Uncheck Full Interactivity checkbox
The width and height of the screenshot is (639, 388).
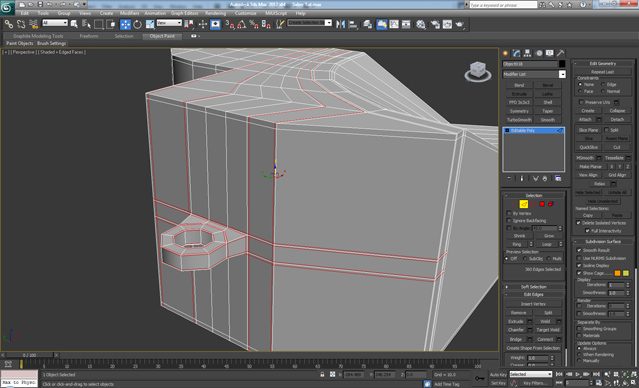click(587, 231)
